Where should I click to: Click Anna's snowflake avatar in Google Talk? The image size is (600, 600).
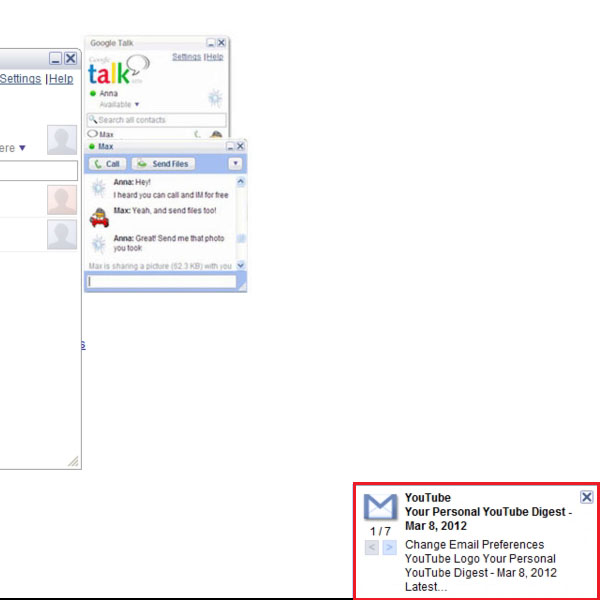coord(215,98)
